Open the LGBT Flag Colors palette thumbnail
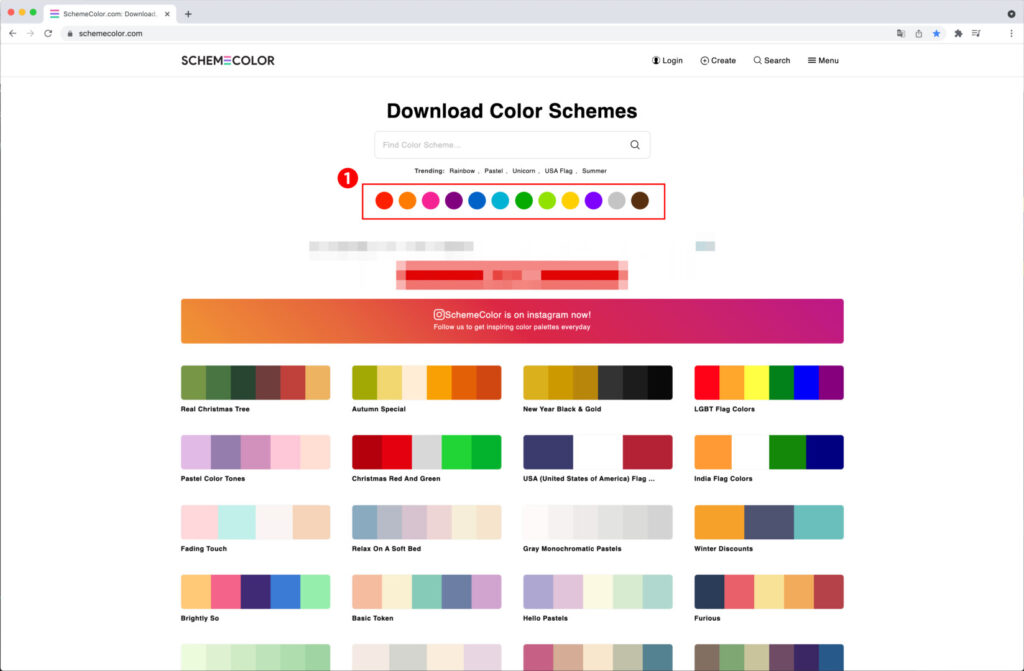The height and width of the screenshot is (671, 1024). click(769, 382)
